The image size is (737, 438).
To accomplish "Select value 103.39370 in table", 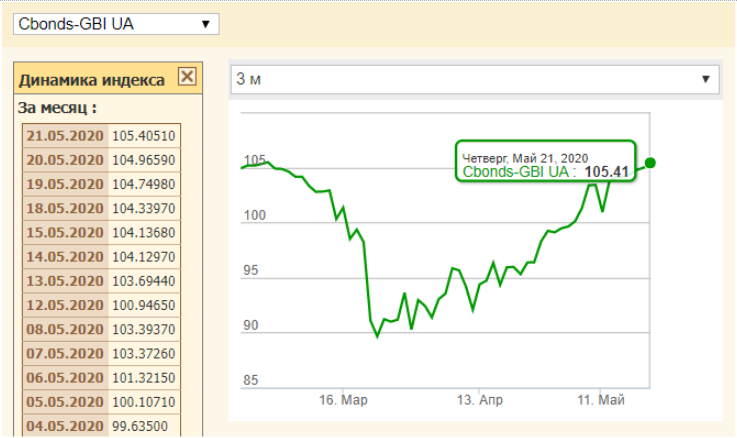I will click(x=144, y=329).
